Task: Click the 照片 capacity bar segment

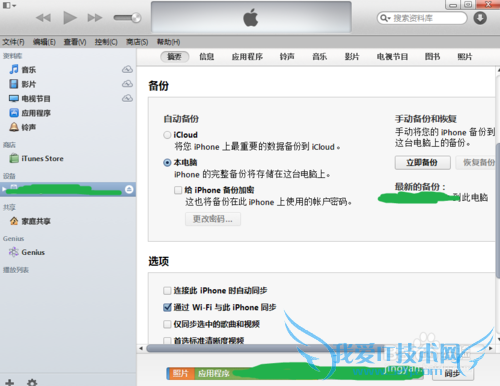Action: (x=181, y=373)
